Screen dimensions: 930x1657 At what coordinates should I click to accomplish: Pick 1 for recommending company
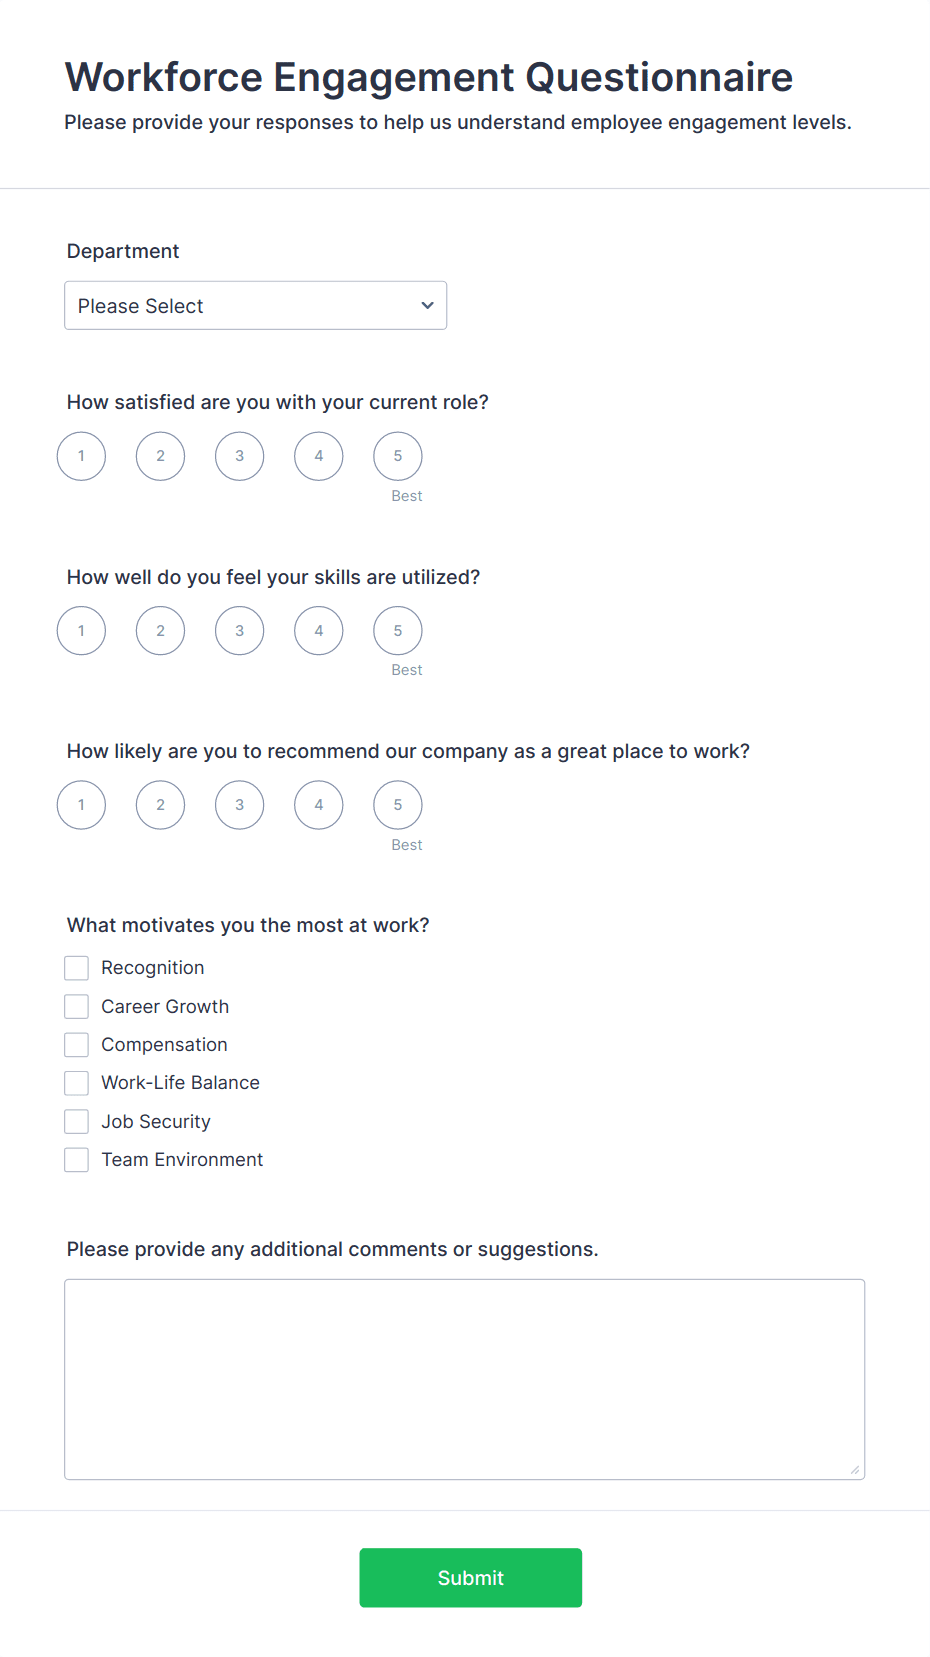(81, 805)
